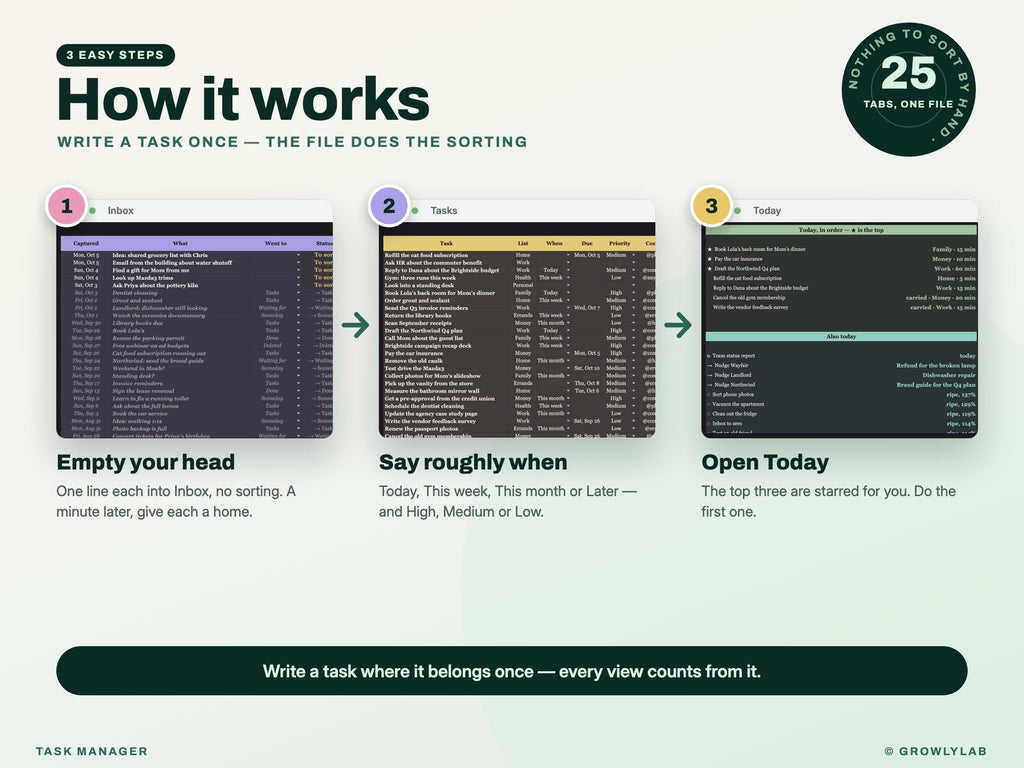Click the 'Say roughly when' heading
This screenshot has width=1024, height=768.
(x=473, y=462)
